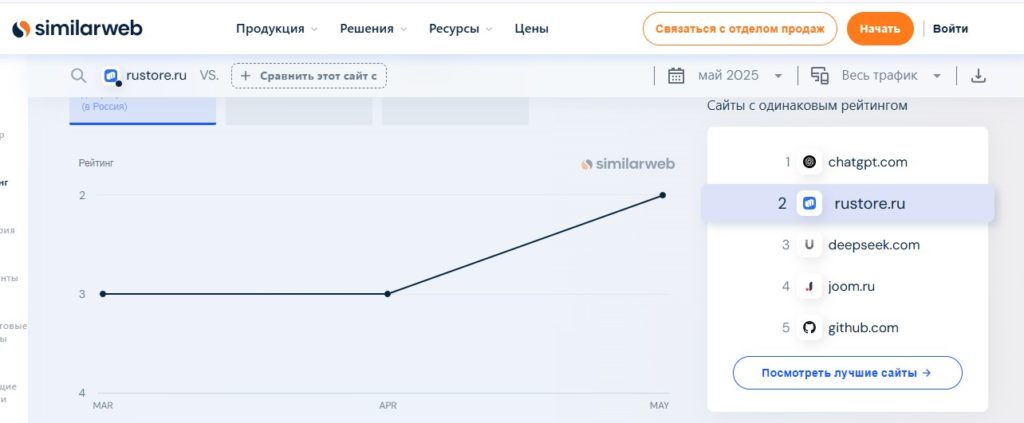Viewport: 1024px width, 423px height.
Task: Open the Цены page
Action: click(x=532, y=29)
